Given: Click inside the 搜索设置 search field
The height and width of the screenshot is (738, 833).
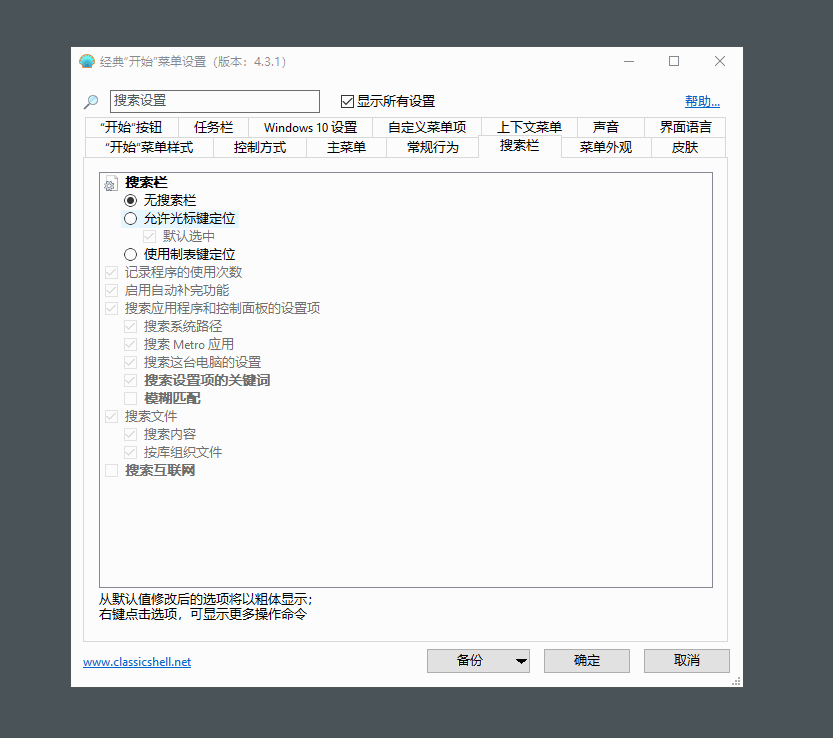Looking at the screenshot, I should click(213, 101).
